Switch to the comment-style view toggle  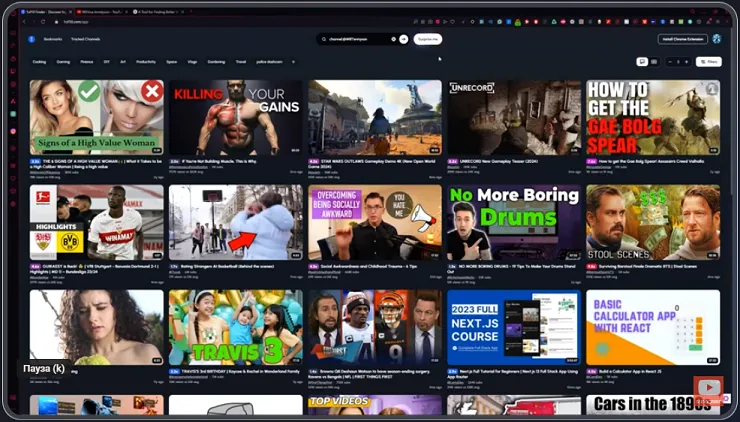point(642,61)
